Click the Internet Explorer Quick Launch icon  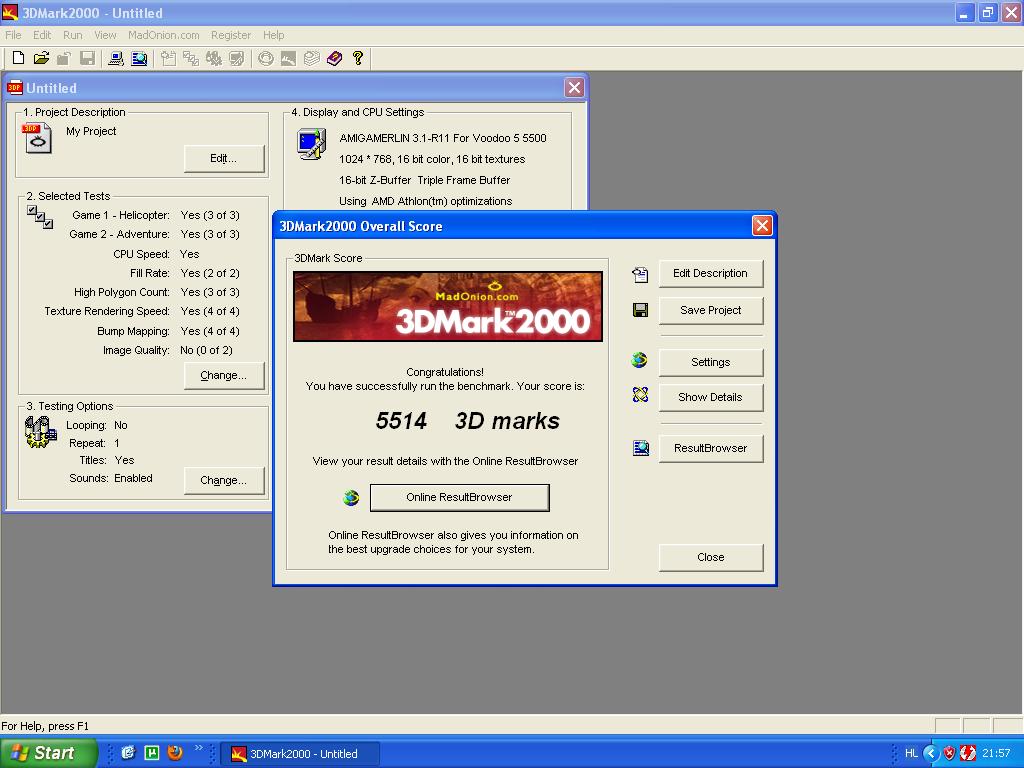(x=128, y=752)
